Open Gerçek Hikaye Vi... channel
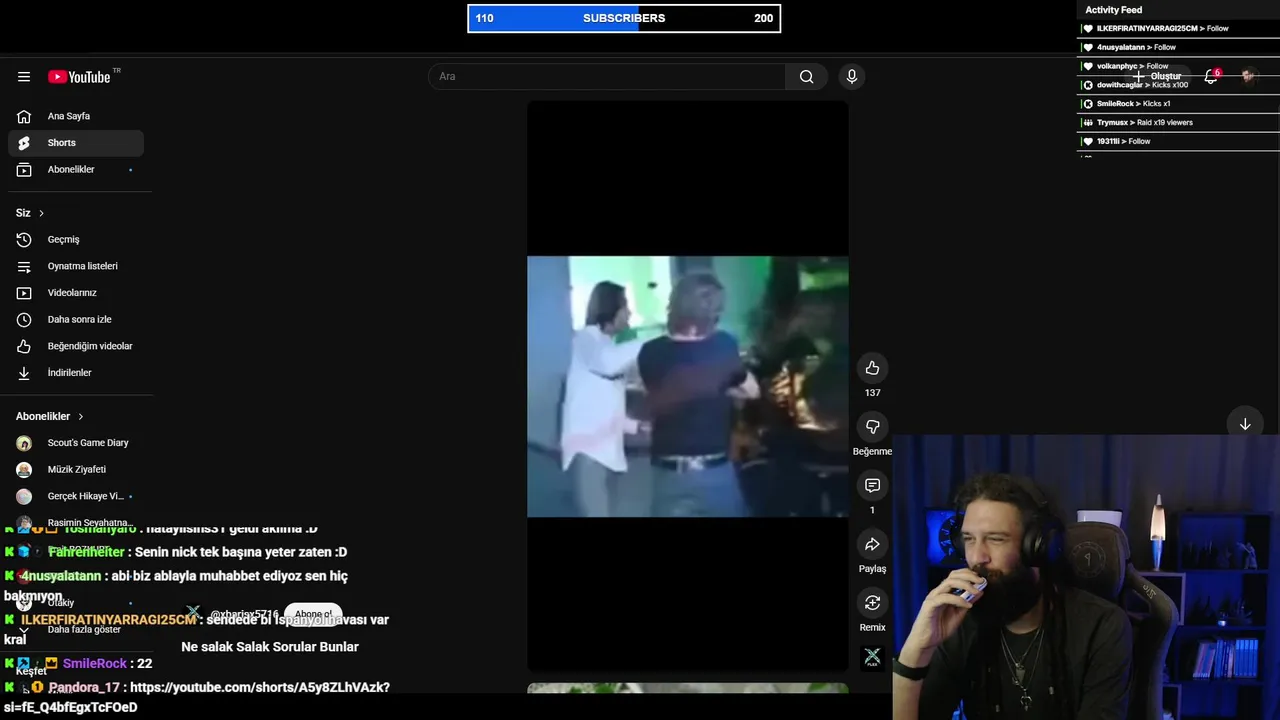This screenshot has height=720, width=1280. [x=76, y=496]
